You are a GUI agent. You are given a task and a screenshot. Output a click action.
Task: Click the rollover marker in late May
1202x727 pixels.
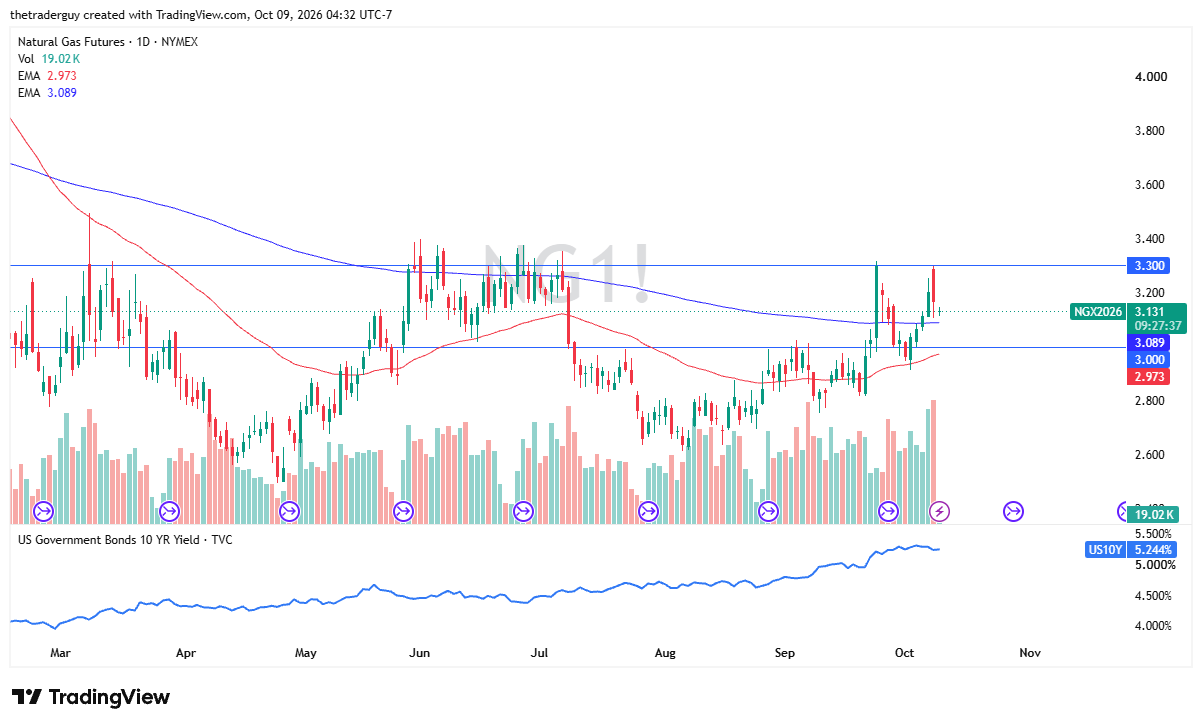(x=404, y=512)
